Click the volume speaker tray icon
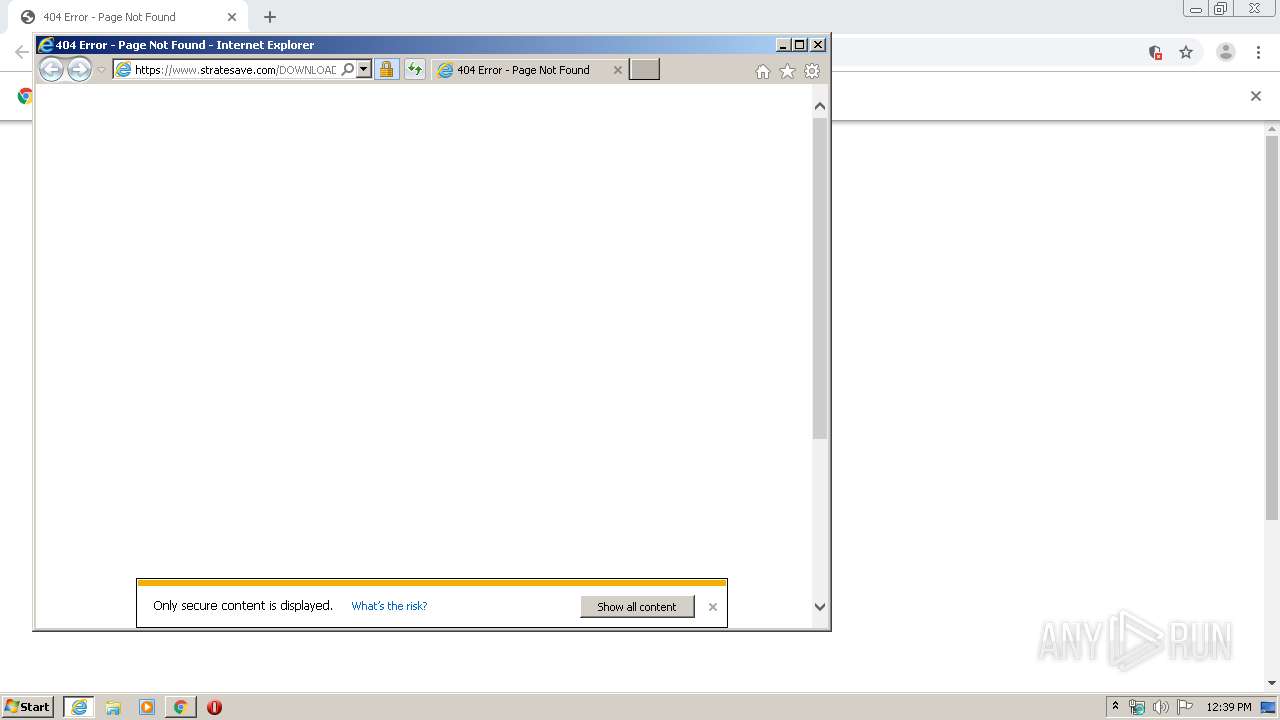 1161,707
